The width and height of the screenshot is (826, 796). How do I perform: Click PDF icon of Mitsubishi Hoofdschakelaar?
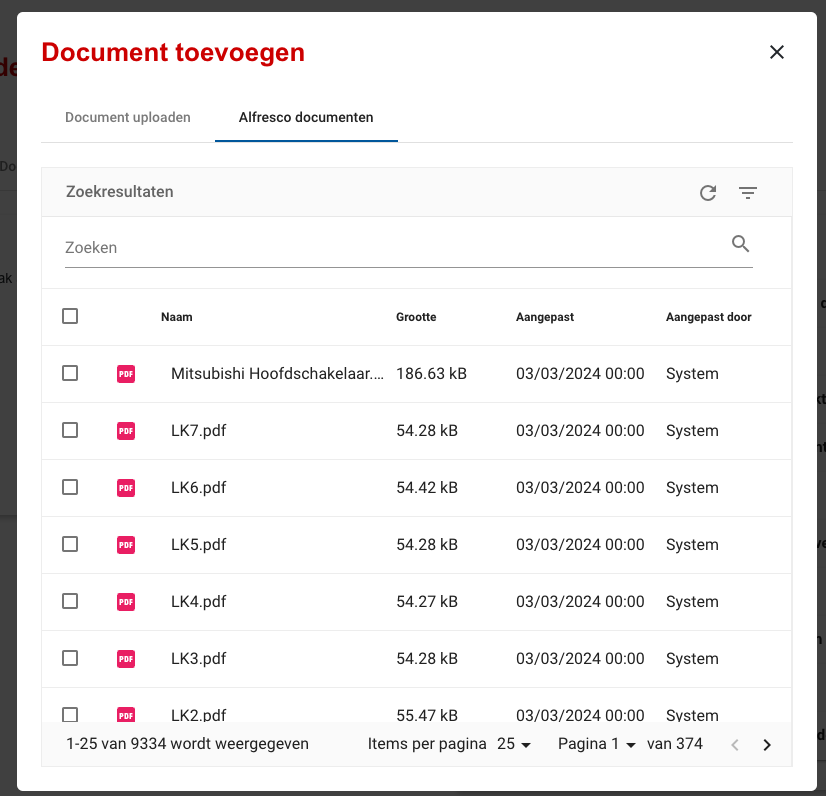click(126, 374)
